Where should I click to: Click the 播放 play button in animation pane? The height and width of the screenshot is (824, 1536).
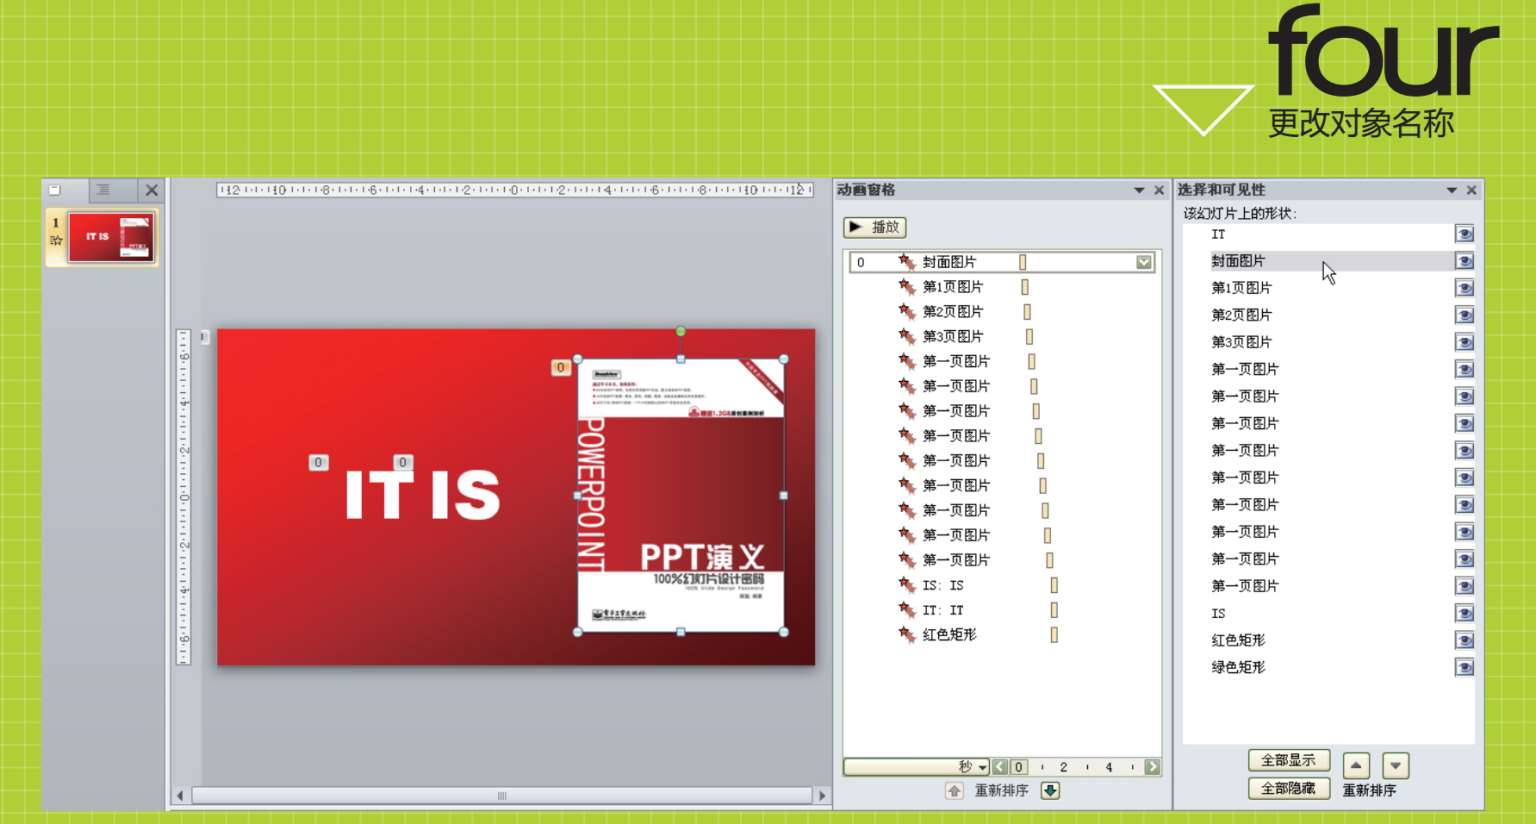(874, 227)
